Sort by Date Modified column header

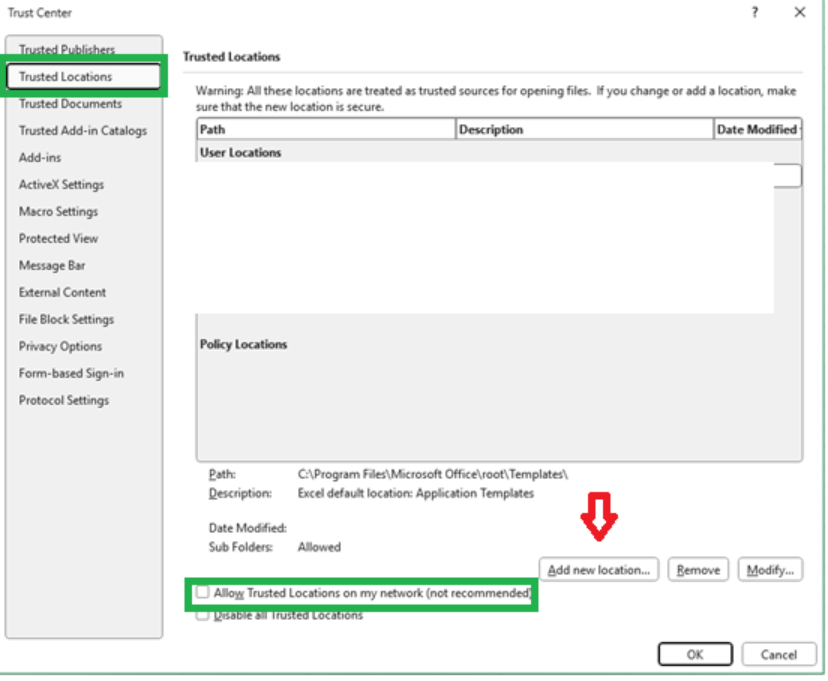point(757,129)
